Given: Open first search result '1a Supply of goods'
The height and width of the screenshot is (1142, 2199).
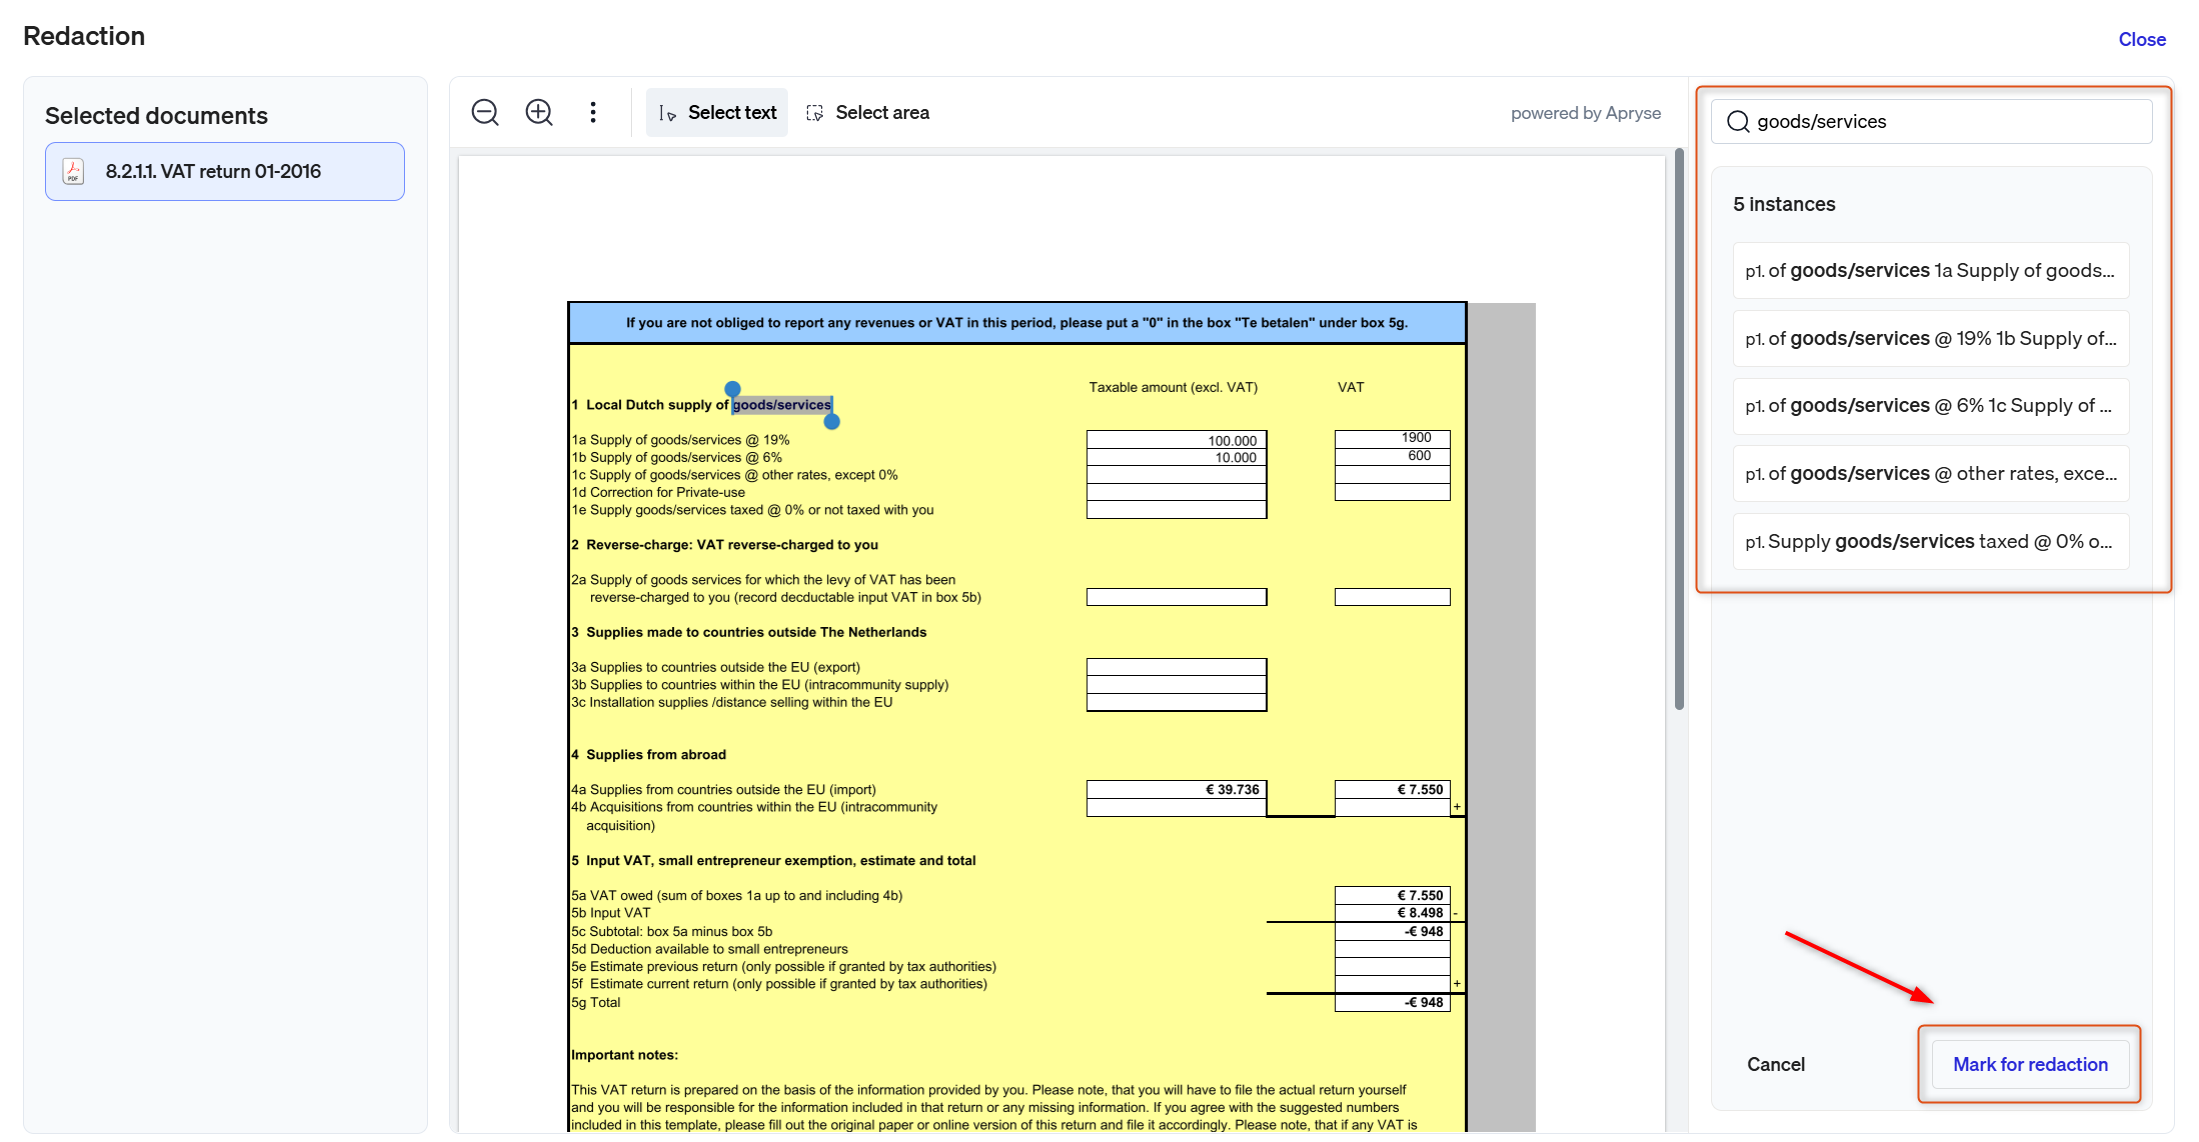Looking at the screenshot, I should pos(1930,270).
